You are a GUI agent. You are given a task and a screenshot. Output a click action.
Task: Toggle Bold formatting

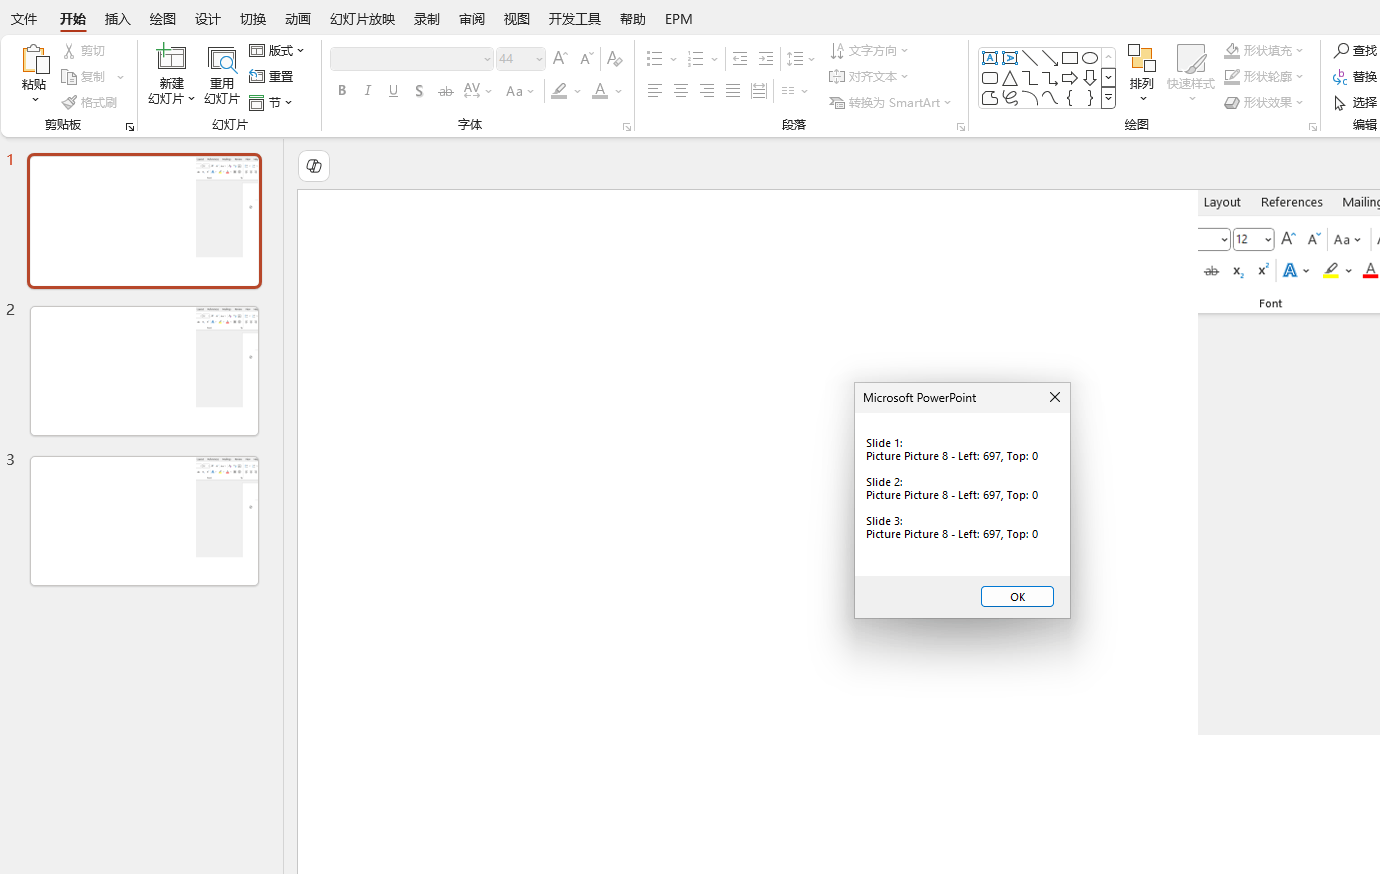342,91
